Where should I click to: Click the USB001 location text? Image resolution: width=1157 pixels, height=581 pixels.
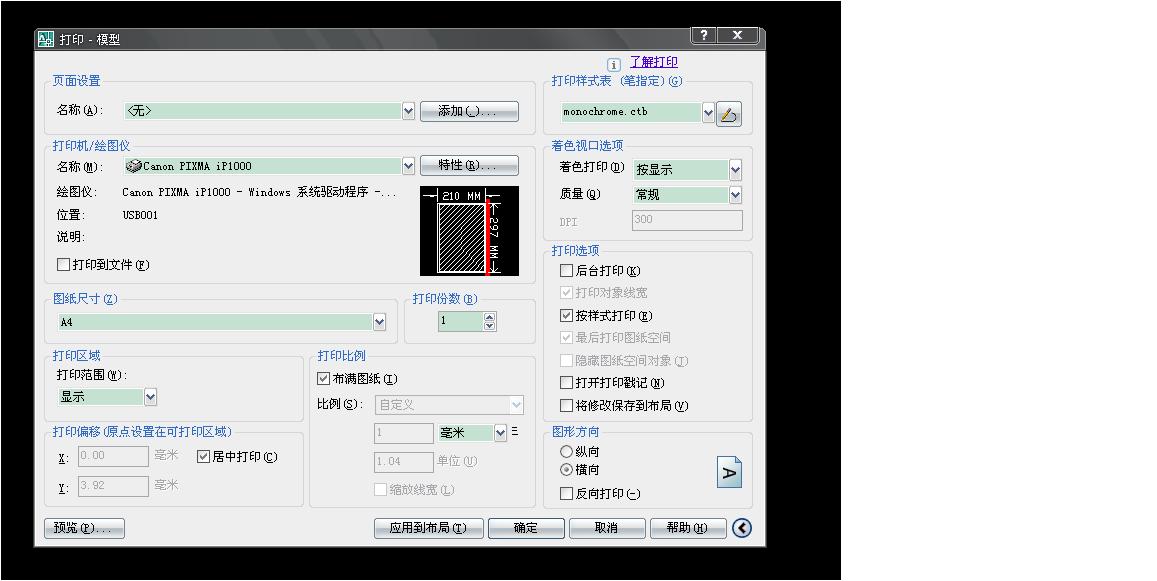point(140,216)
